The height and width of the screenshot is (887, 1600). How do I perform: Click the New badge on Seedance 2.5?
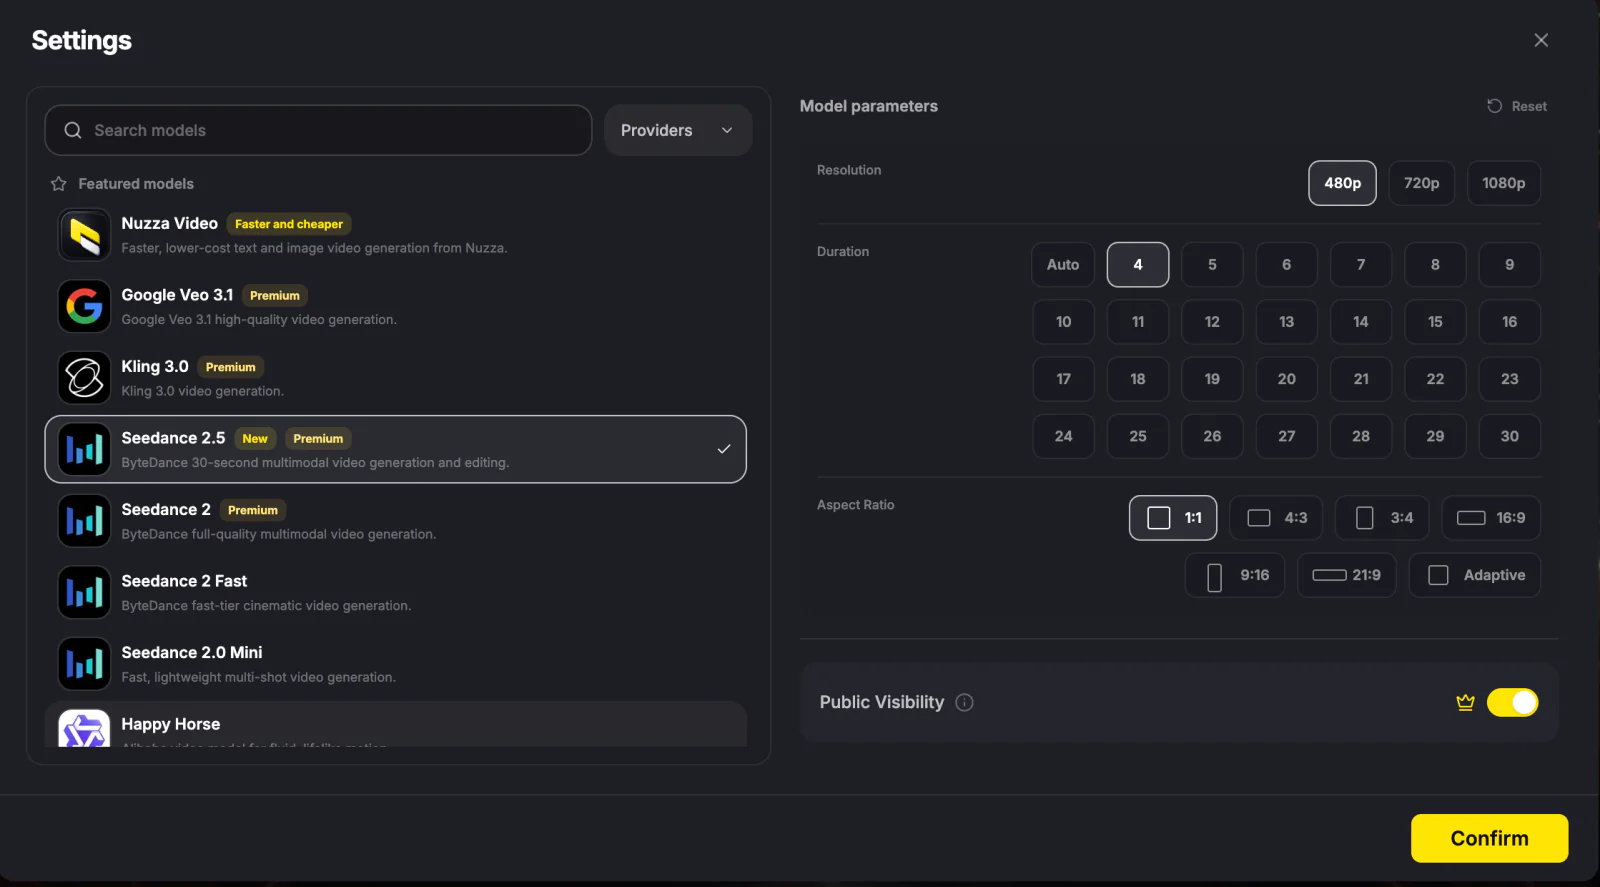pos(255,439)
